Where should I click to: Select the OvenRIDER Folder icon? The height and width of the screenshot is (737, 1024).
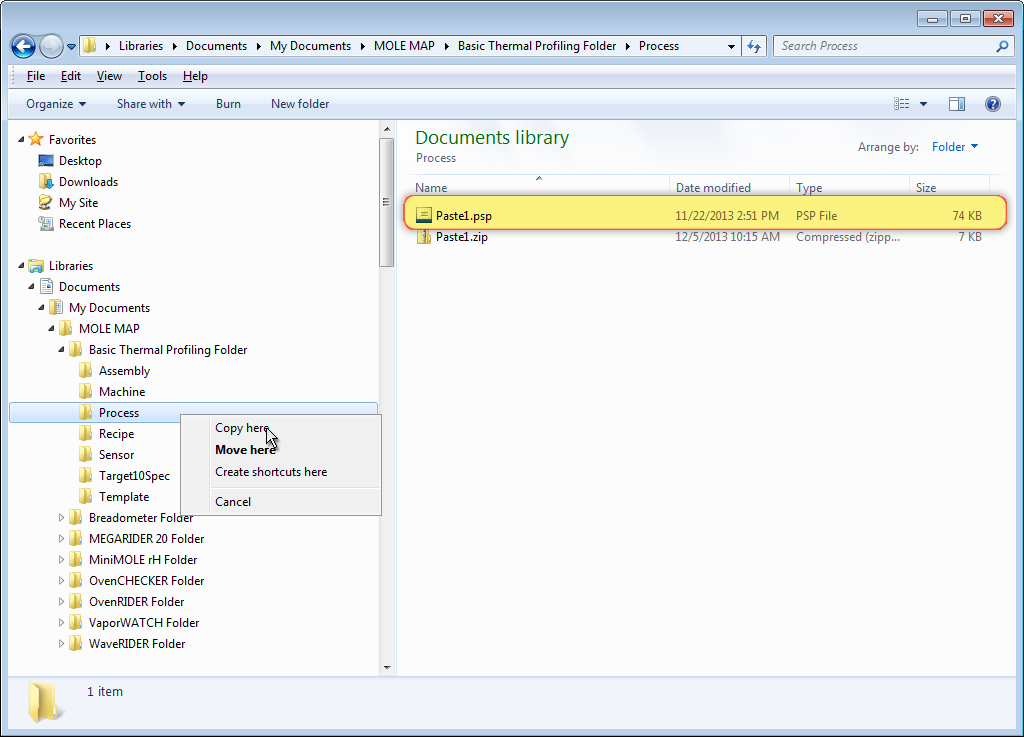76,601
